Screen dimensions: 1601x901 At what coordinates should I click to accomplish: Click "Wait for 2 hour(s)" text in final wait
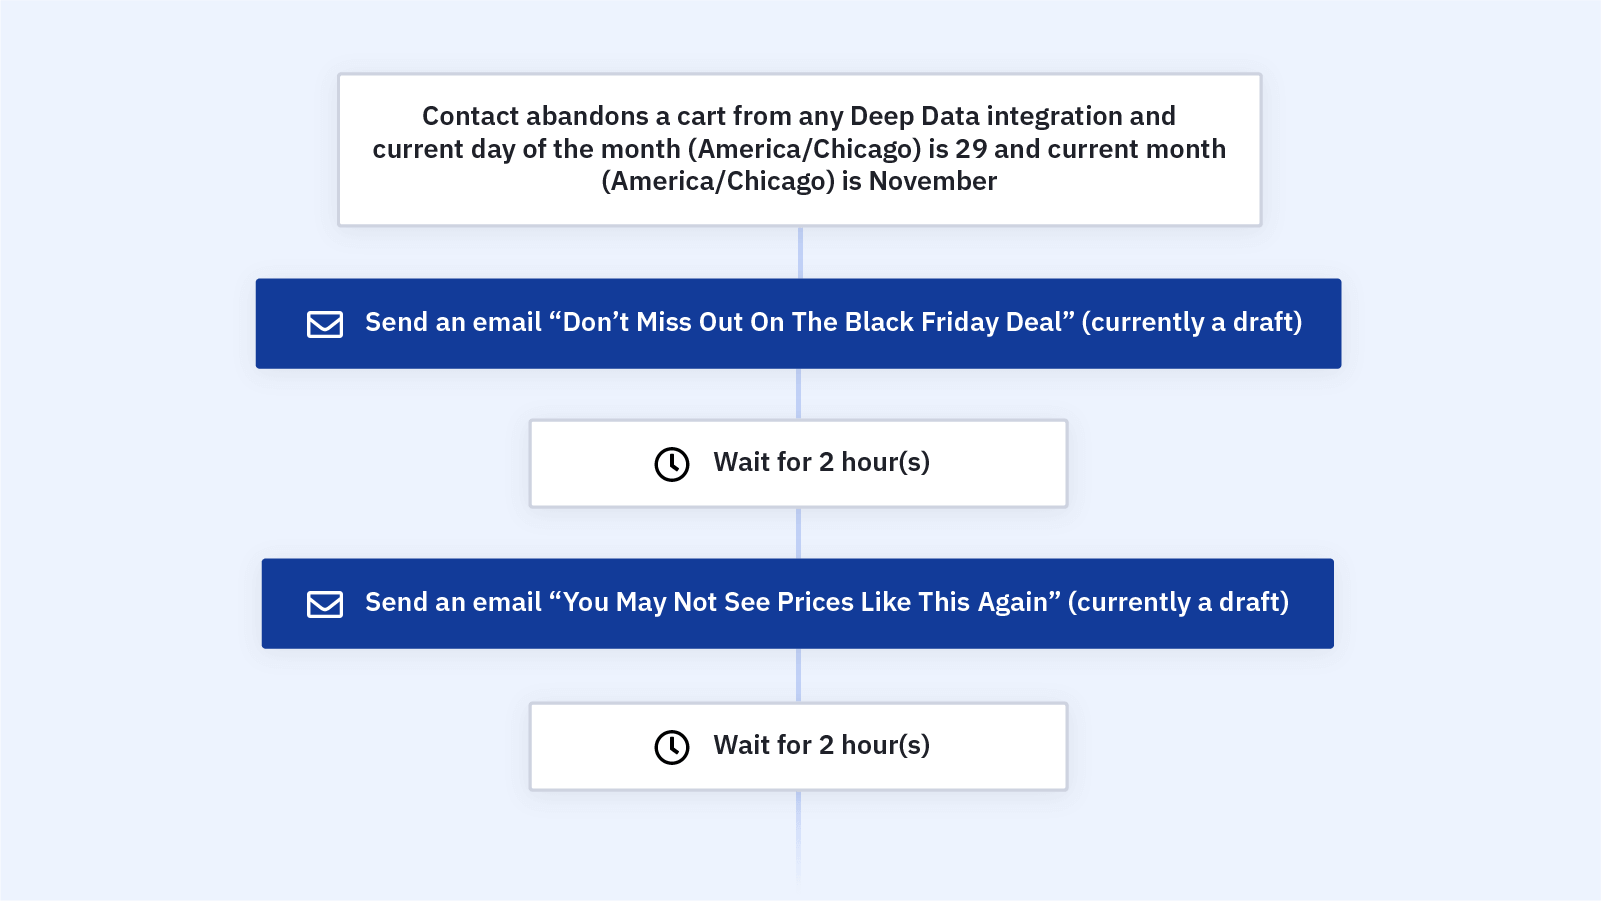[x=821, y=745]
